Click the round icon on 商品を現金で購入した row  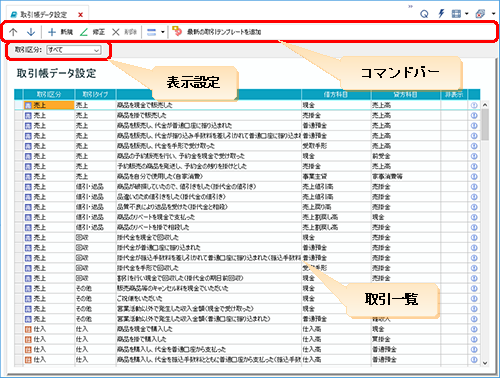(x=474, y=329)
